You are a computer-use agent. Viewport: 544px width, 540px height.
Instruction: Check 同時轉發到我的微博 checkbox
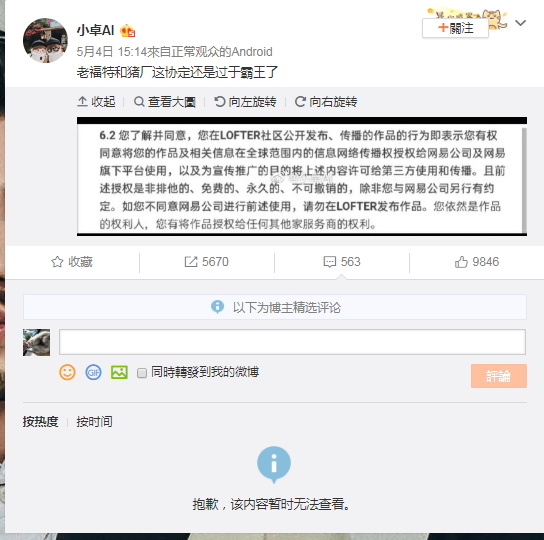(142, 373)
